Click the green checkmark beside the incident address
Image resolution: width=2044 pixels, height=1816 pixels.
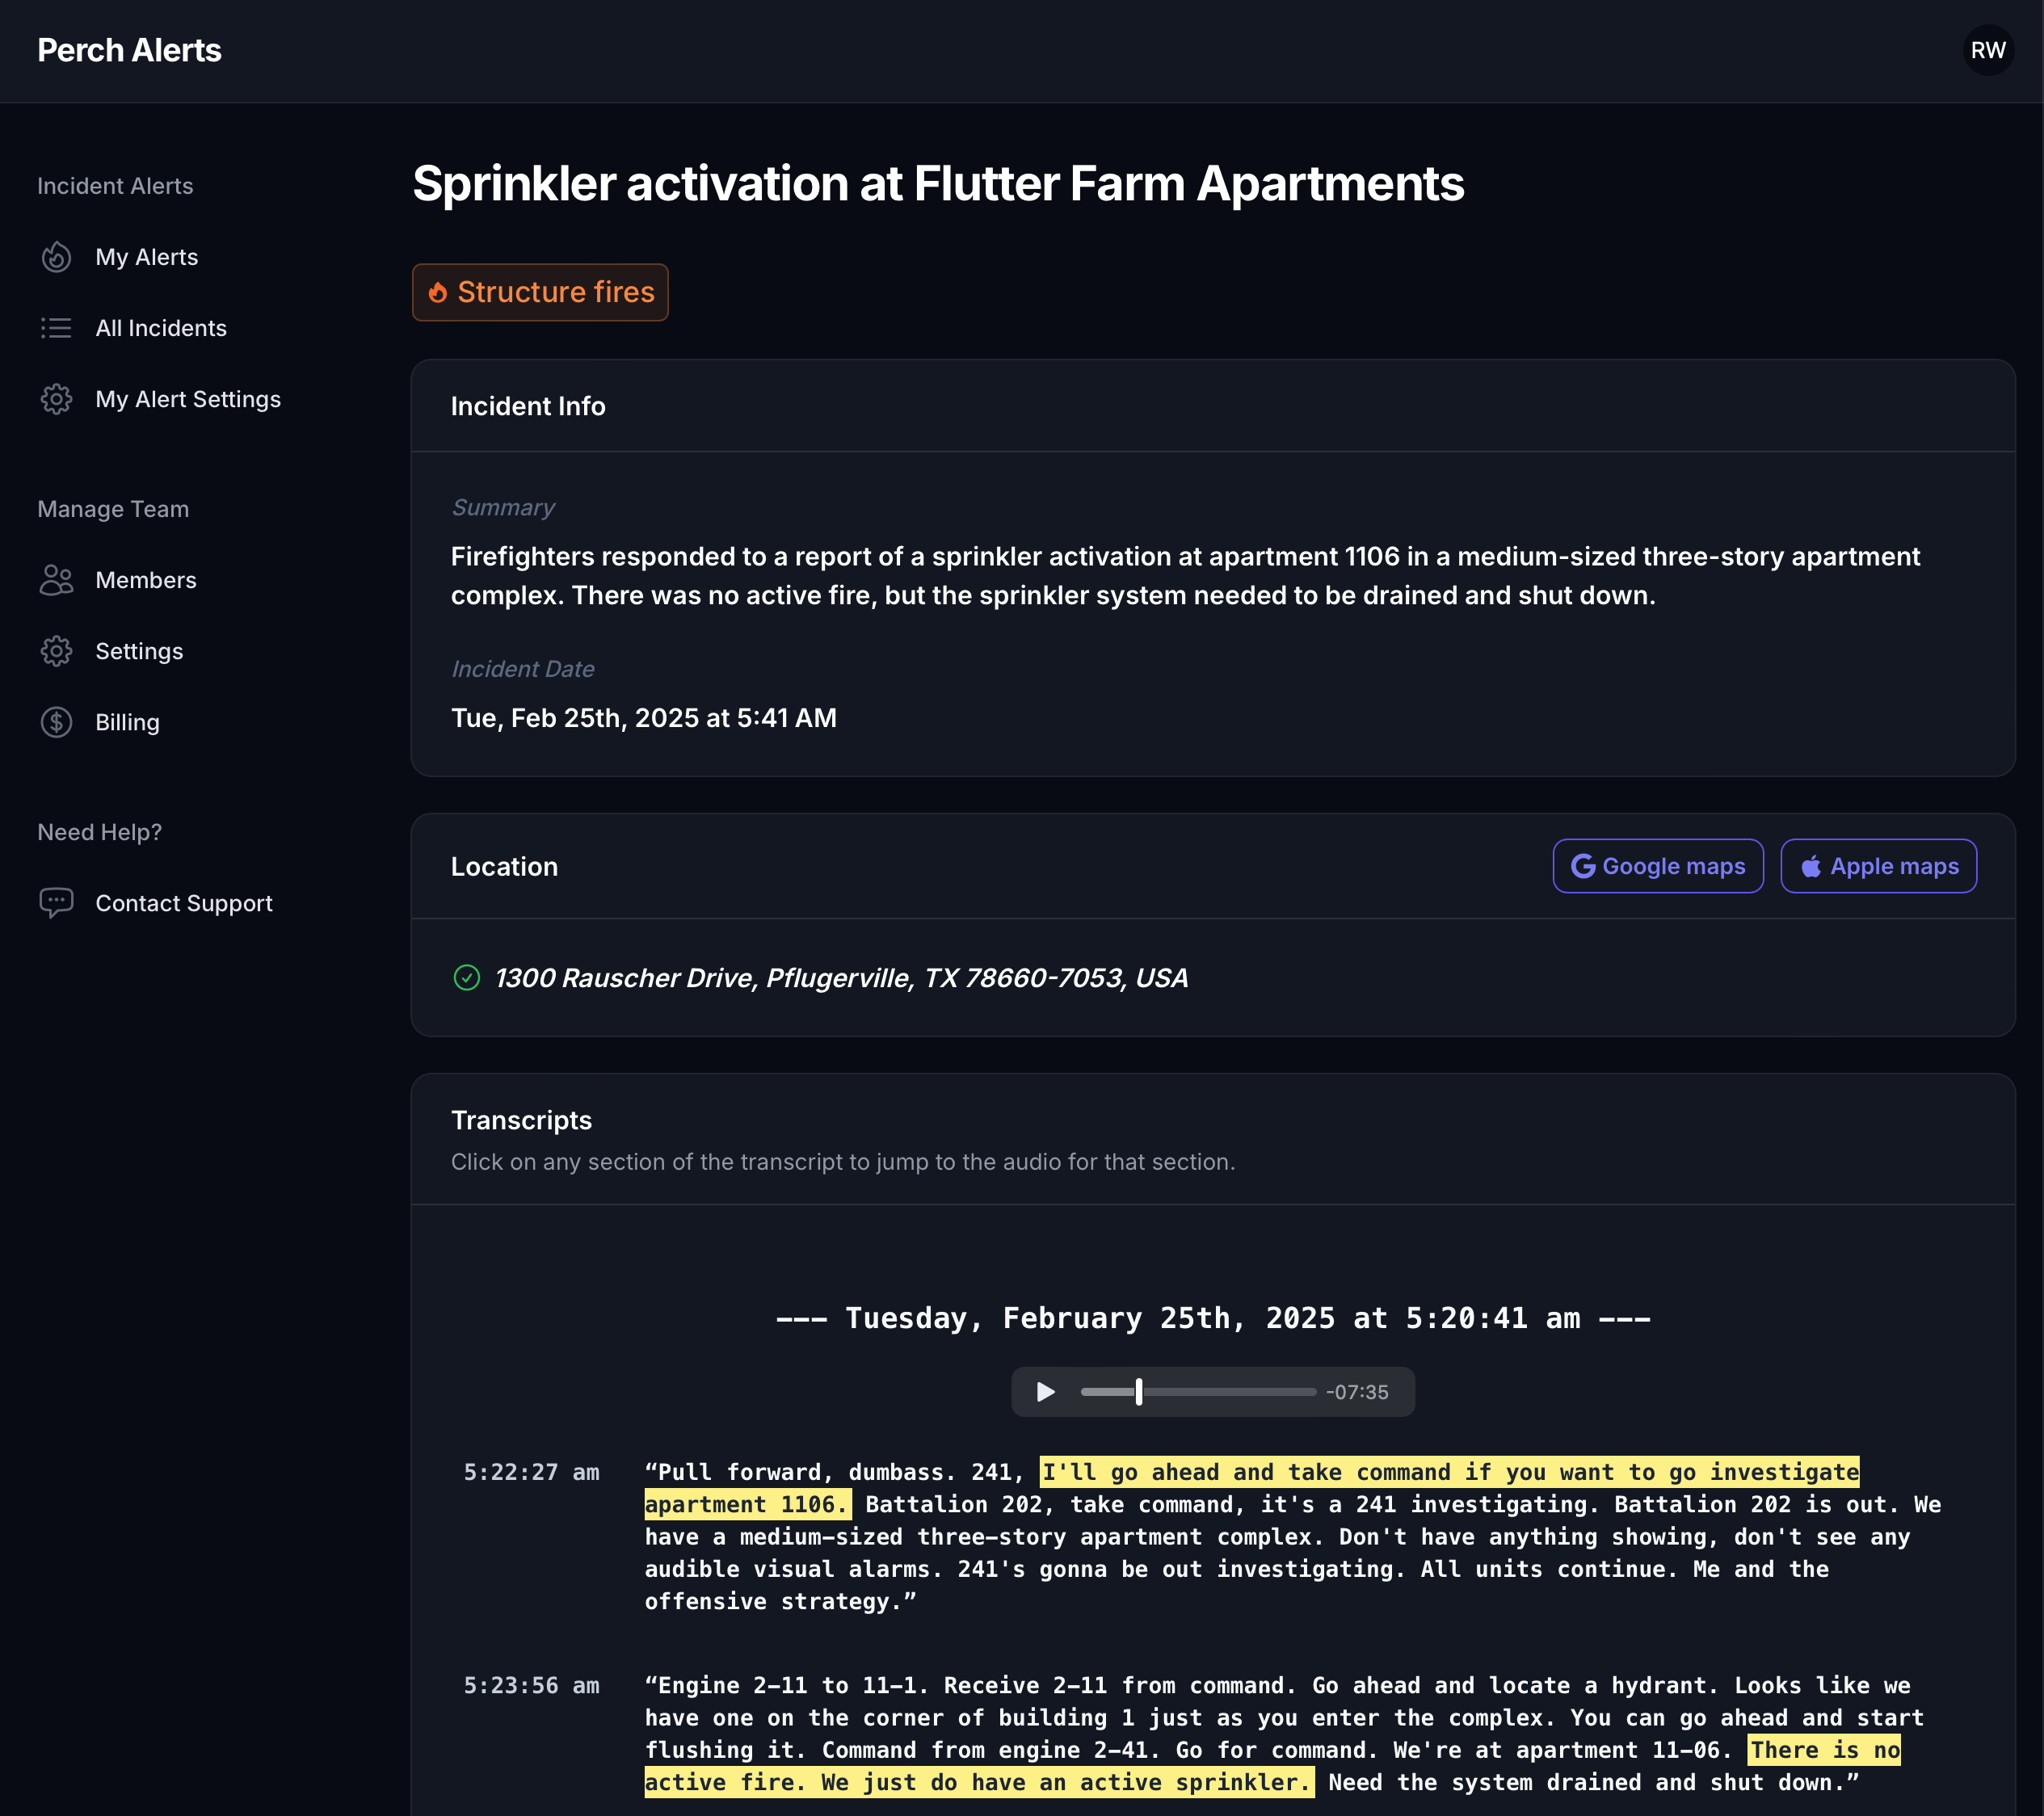467,978
